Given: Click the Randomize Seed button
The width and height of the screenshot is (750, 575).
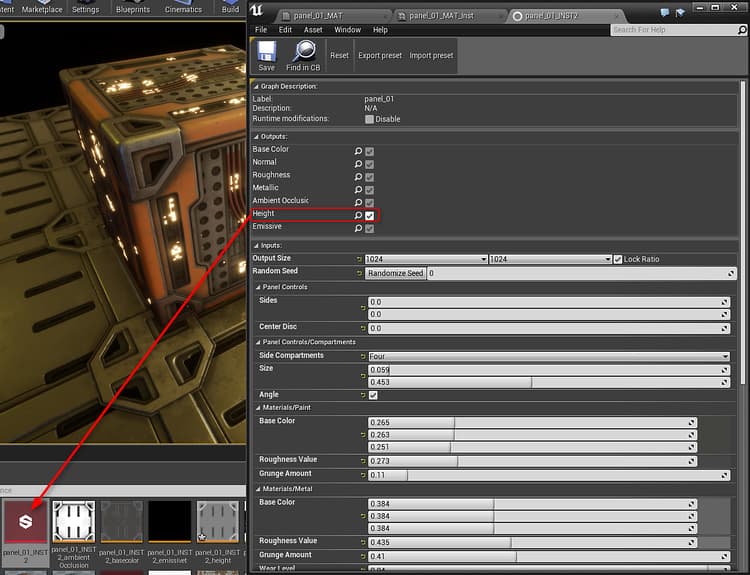Looking at the screenshot, I should (x=395, y=273).
